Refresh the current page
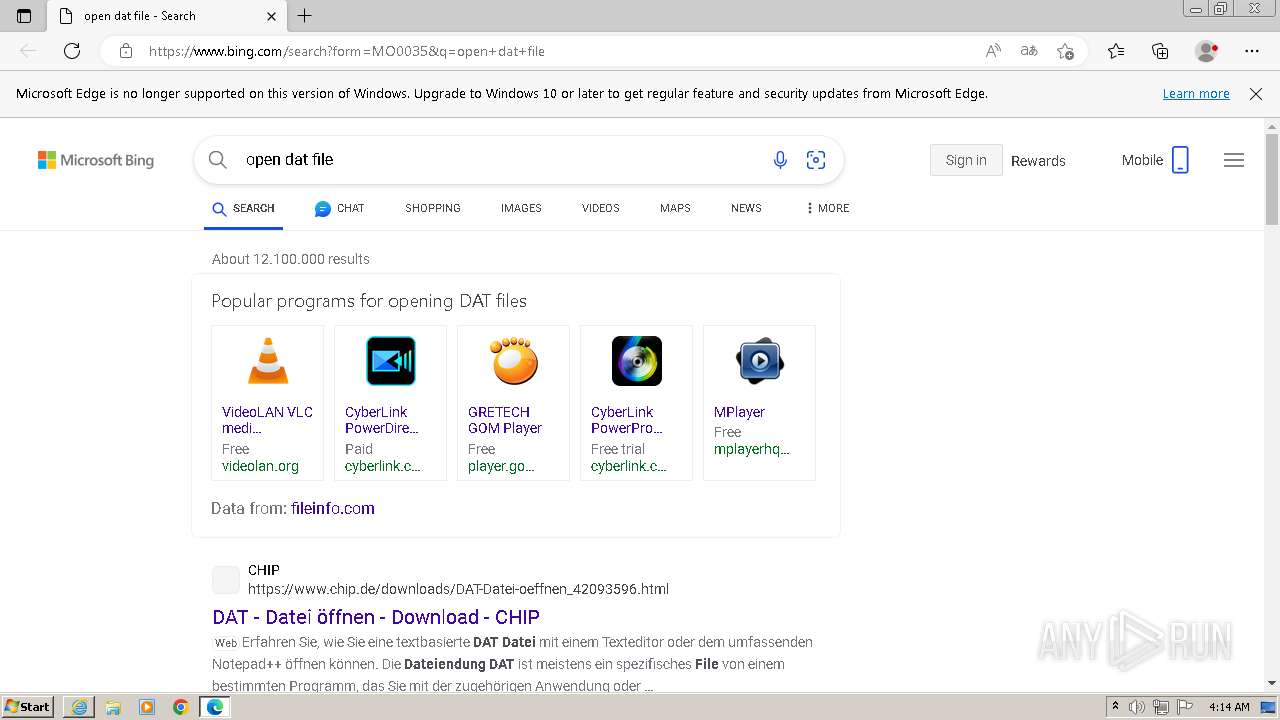1280x720 pixels. tap(72, 51)
